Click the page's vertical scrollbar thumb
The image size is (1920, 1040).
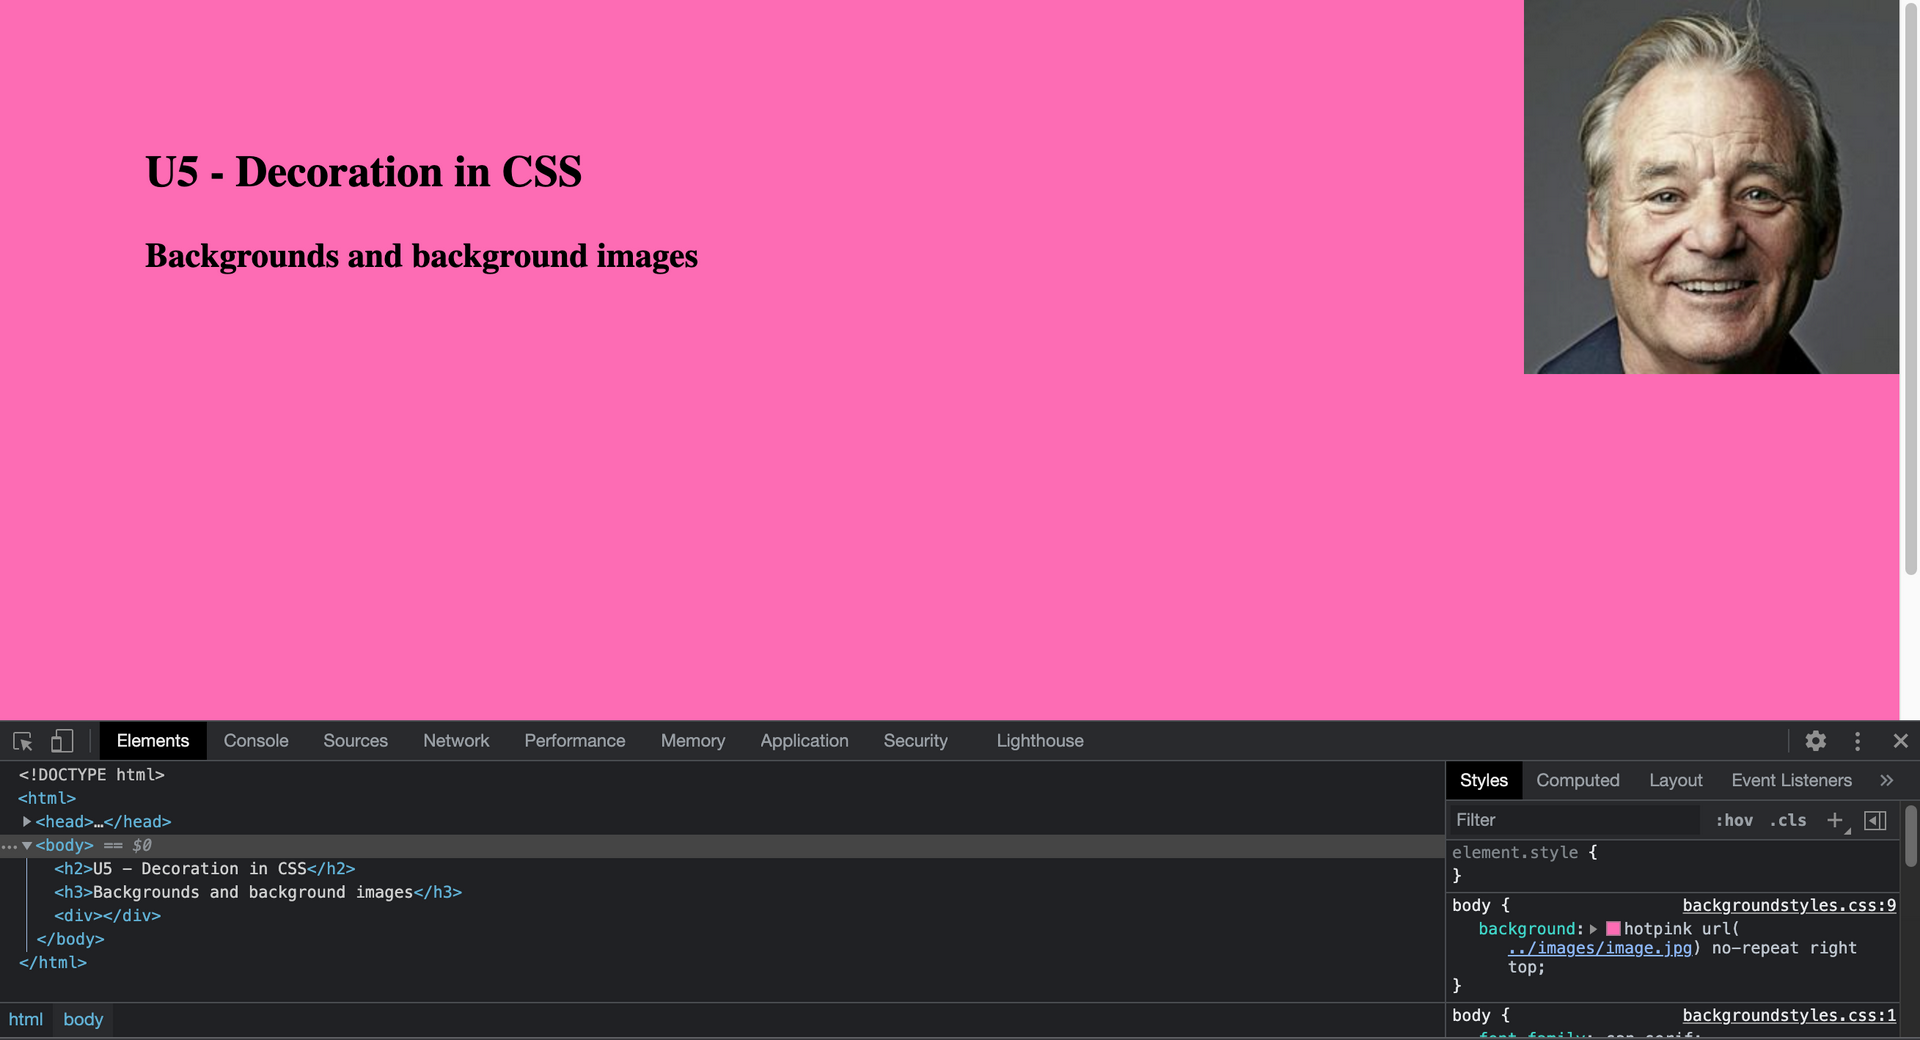pyautogui.click(x=1910, y=290)
